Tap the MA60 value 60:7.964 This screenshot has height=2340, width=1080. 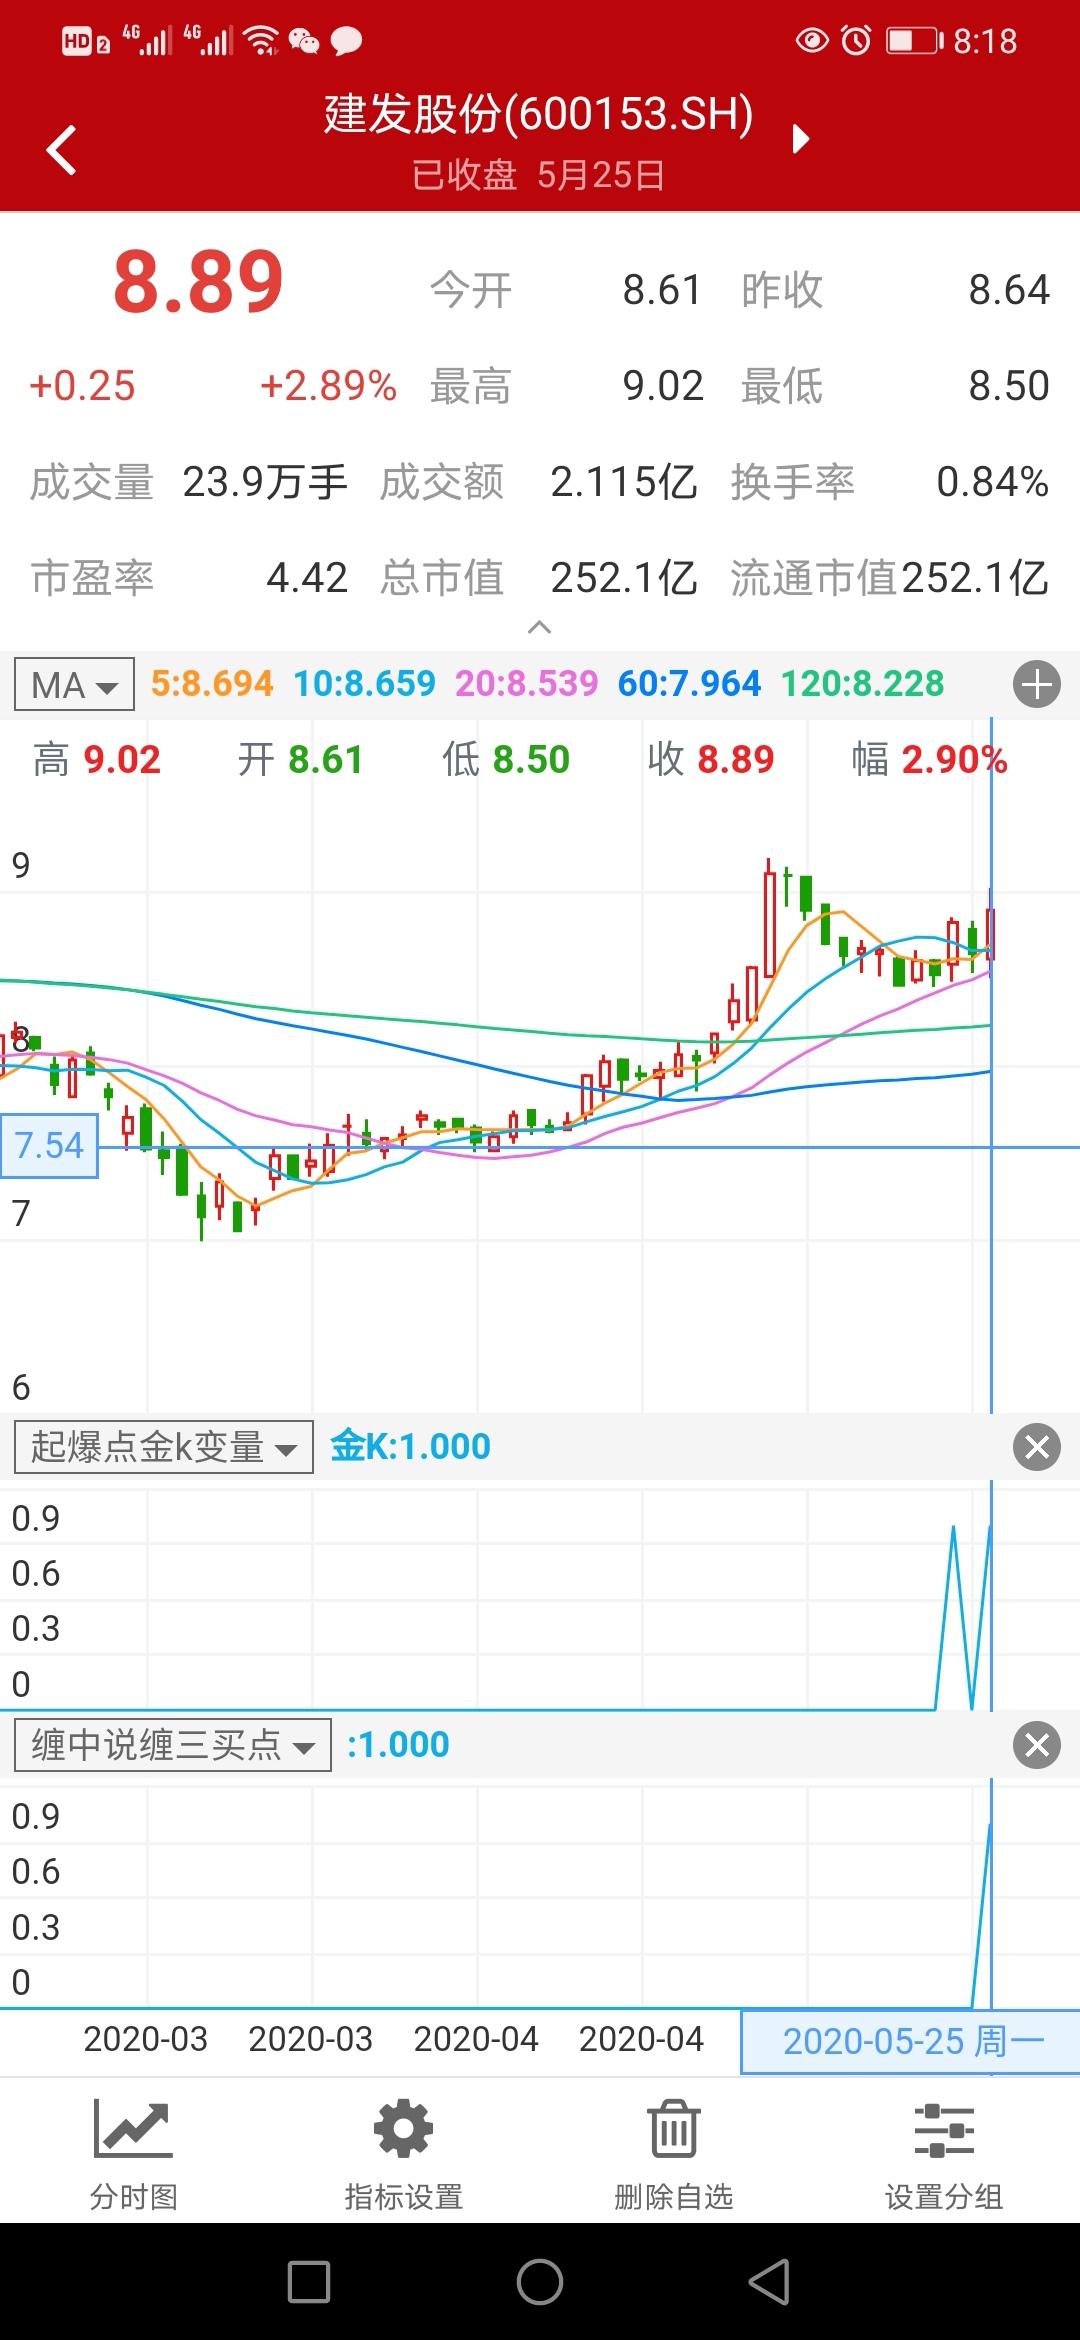689,684
